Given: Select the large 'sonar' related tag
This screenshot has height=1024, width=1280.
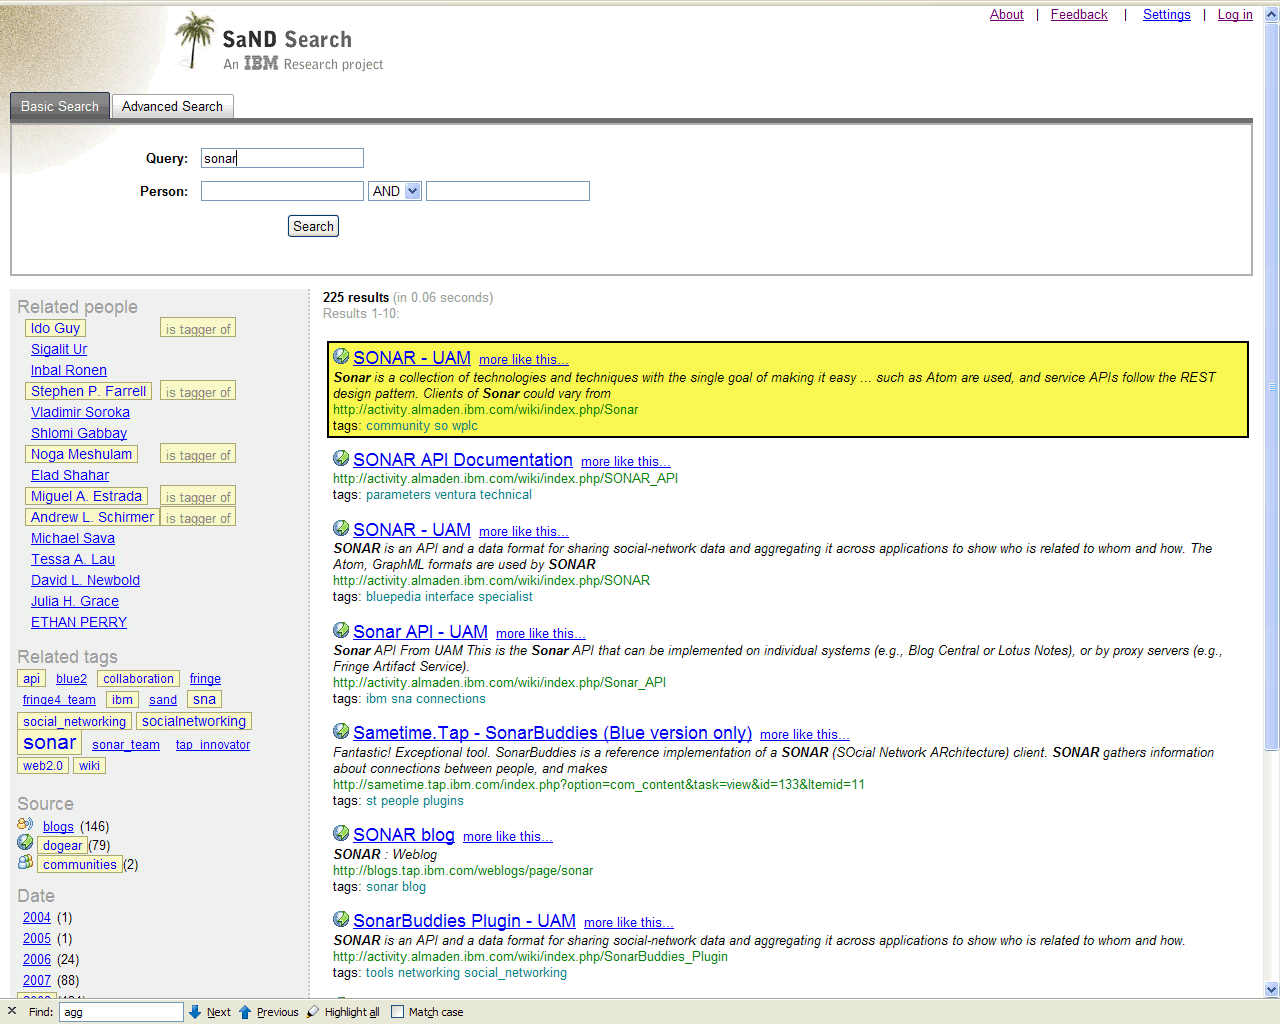Looking at the screenshot, I should click(50, 742).
